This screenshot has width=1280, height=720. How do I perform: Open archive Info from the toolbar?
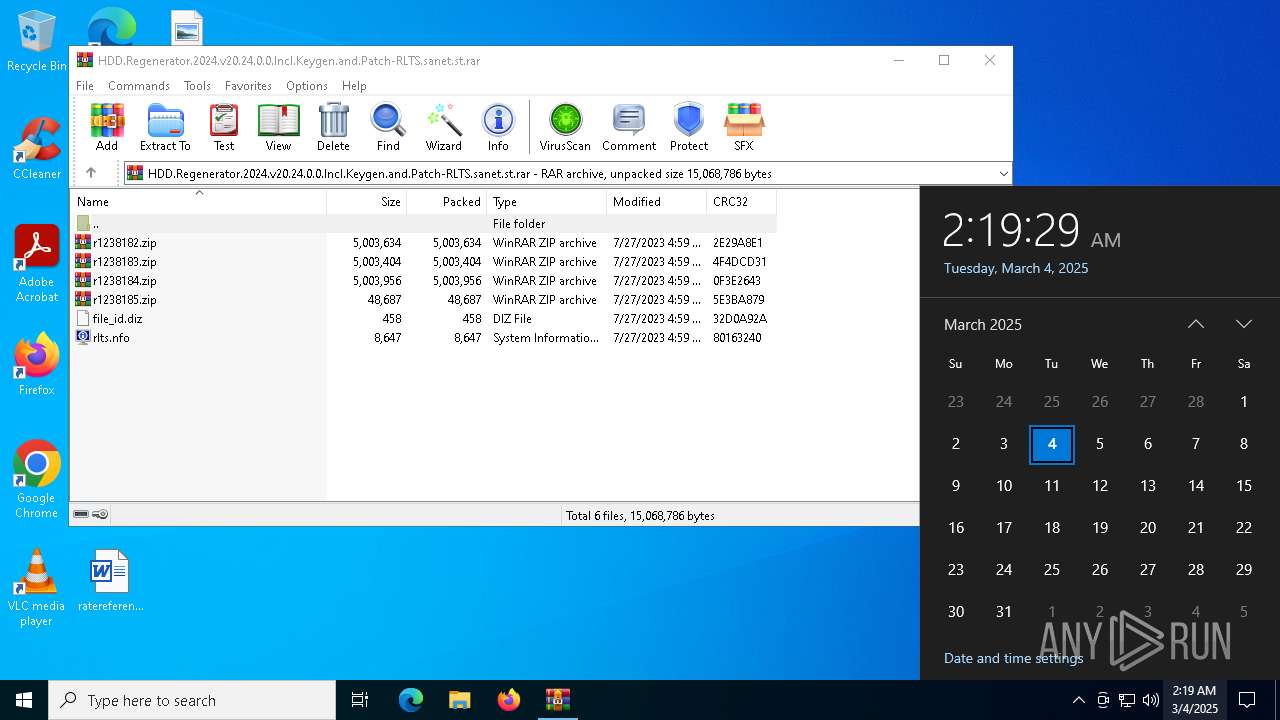[498, 127]
